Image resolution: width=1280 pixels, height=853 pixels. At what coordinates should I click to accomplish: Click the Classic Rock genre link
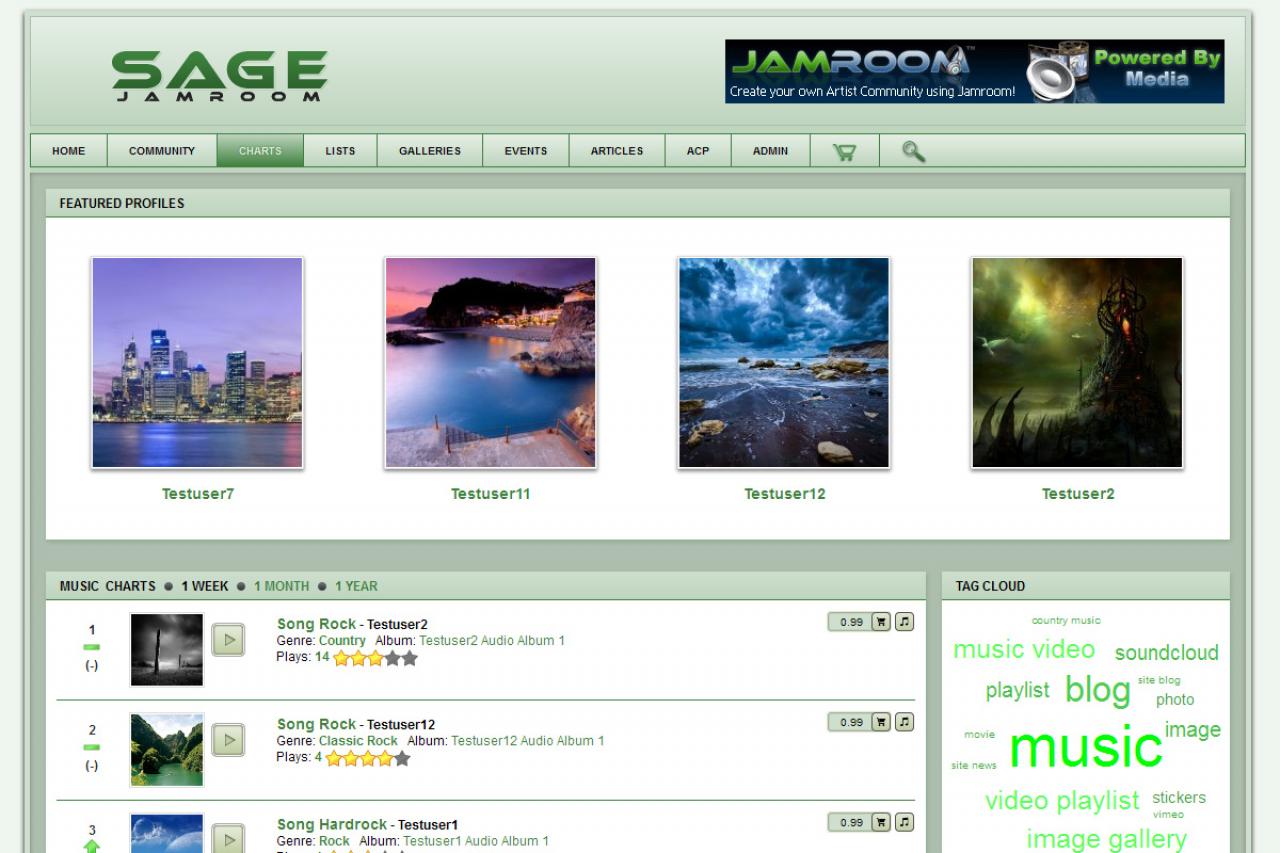tap(358, 741)
